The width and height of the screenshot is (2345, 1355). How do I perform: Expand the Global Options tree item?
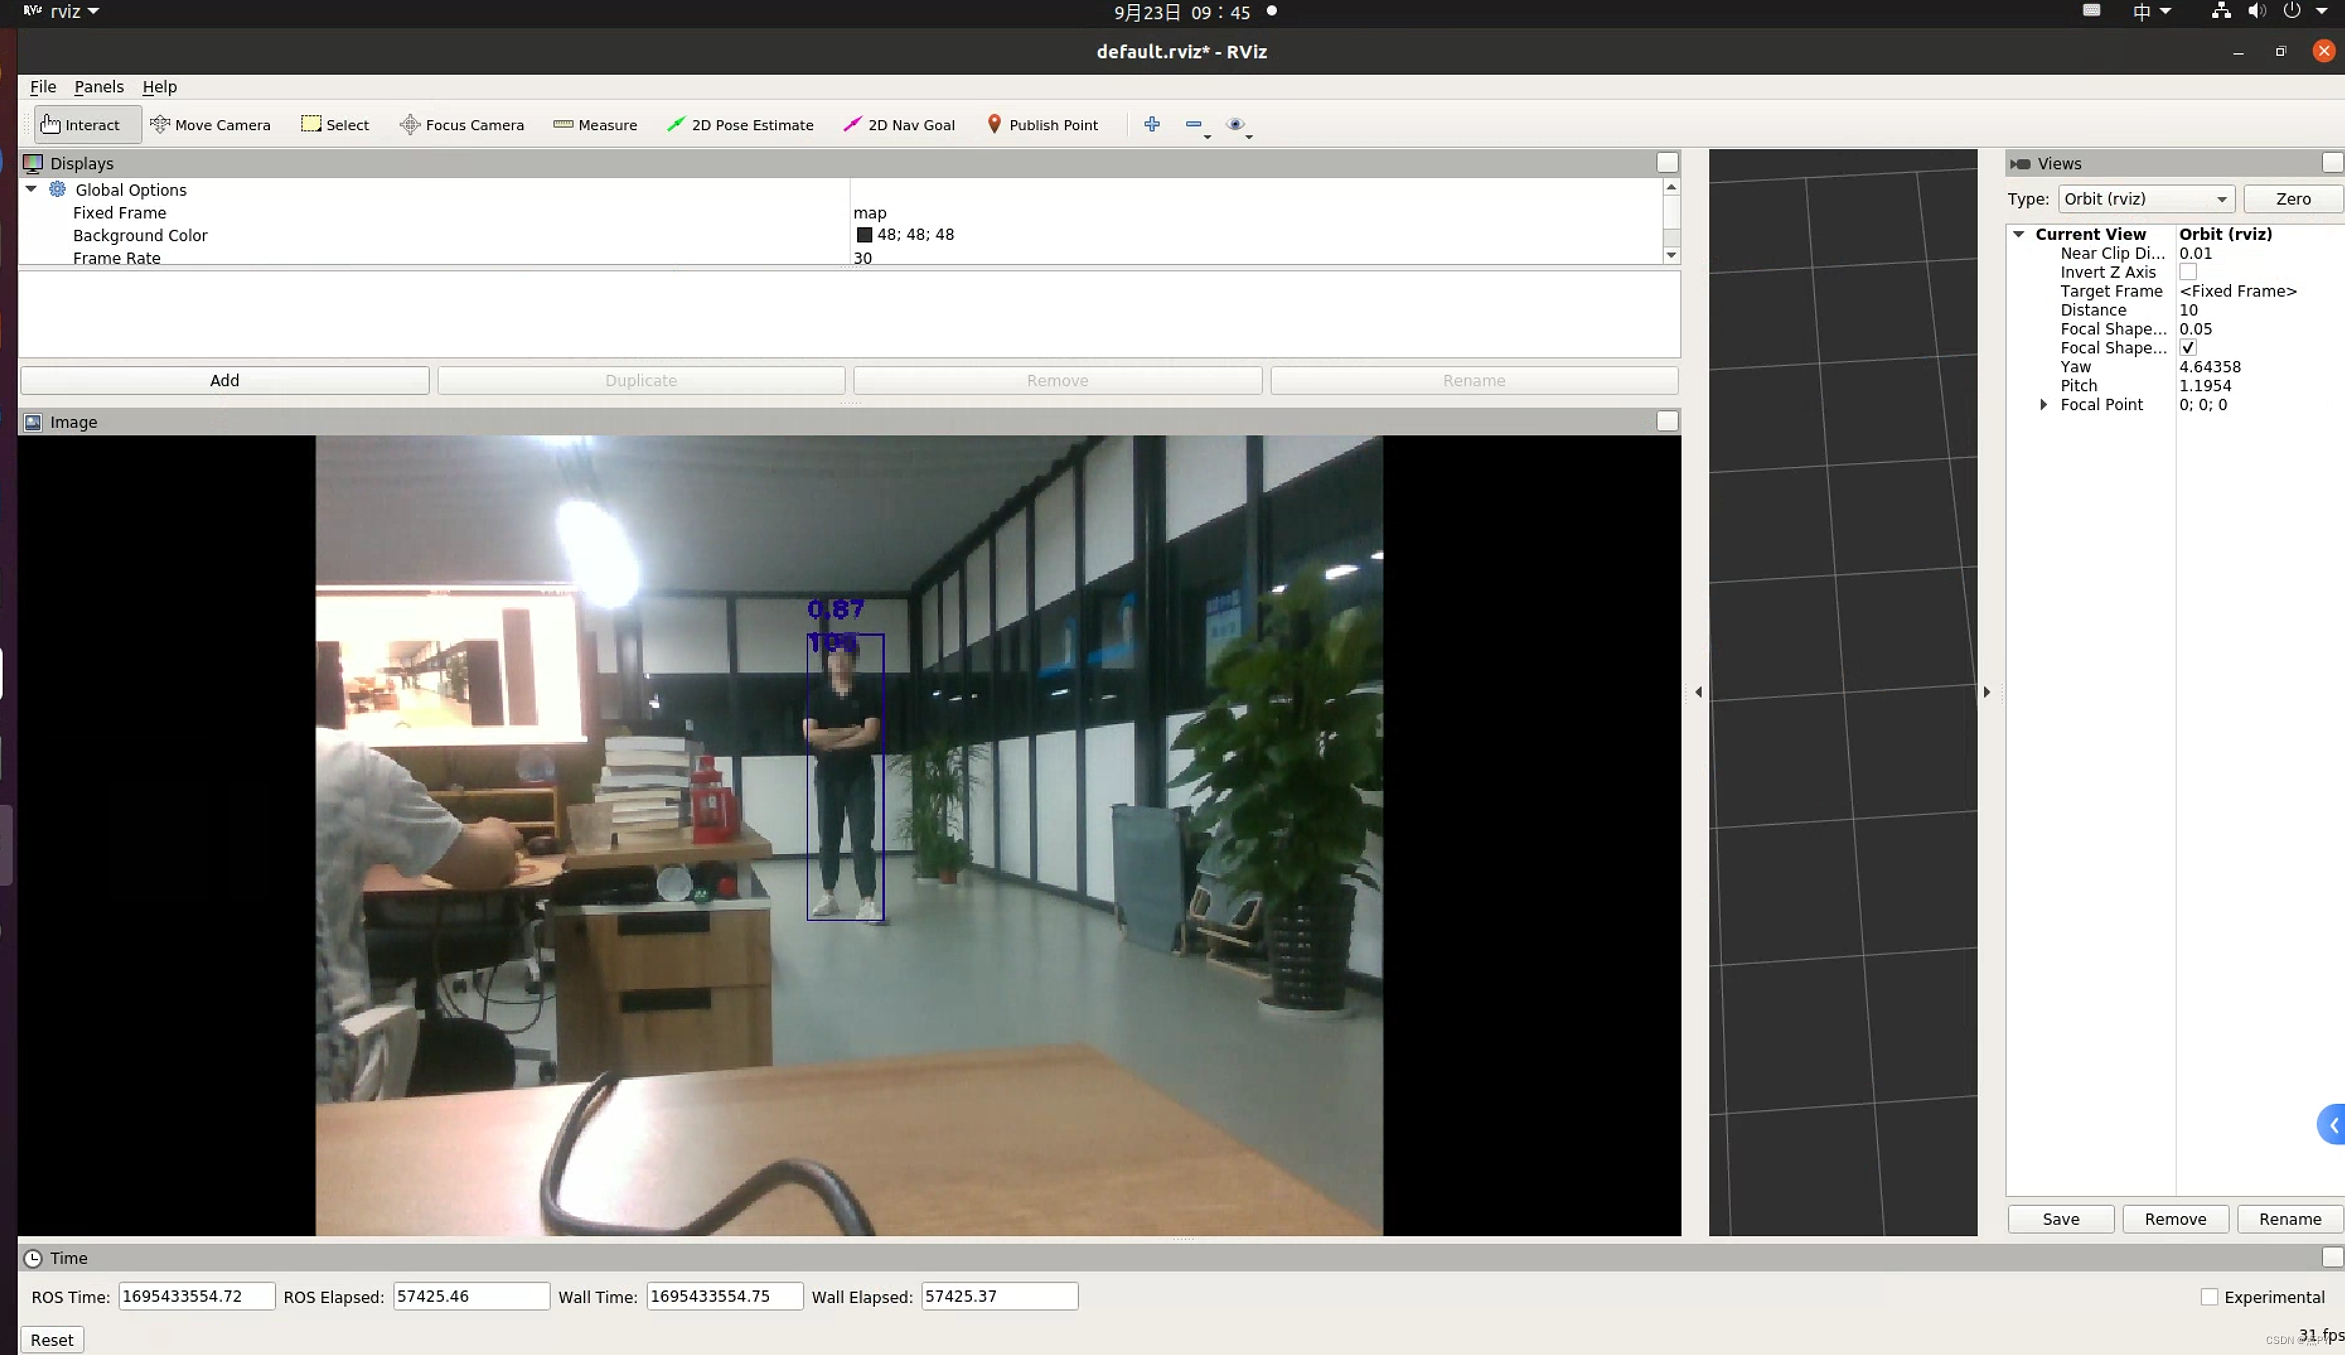point(31,189)
